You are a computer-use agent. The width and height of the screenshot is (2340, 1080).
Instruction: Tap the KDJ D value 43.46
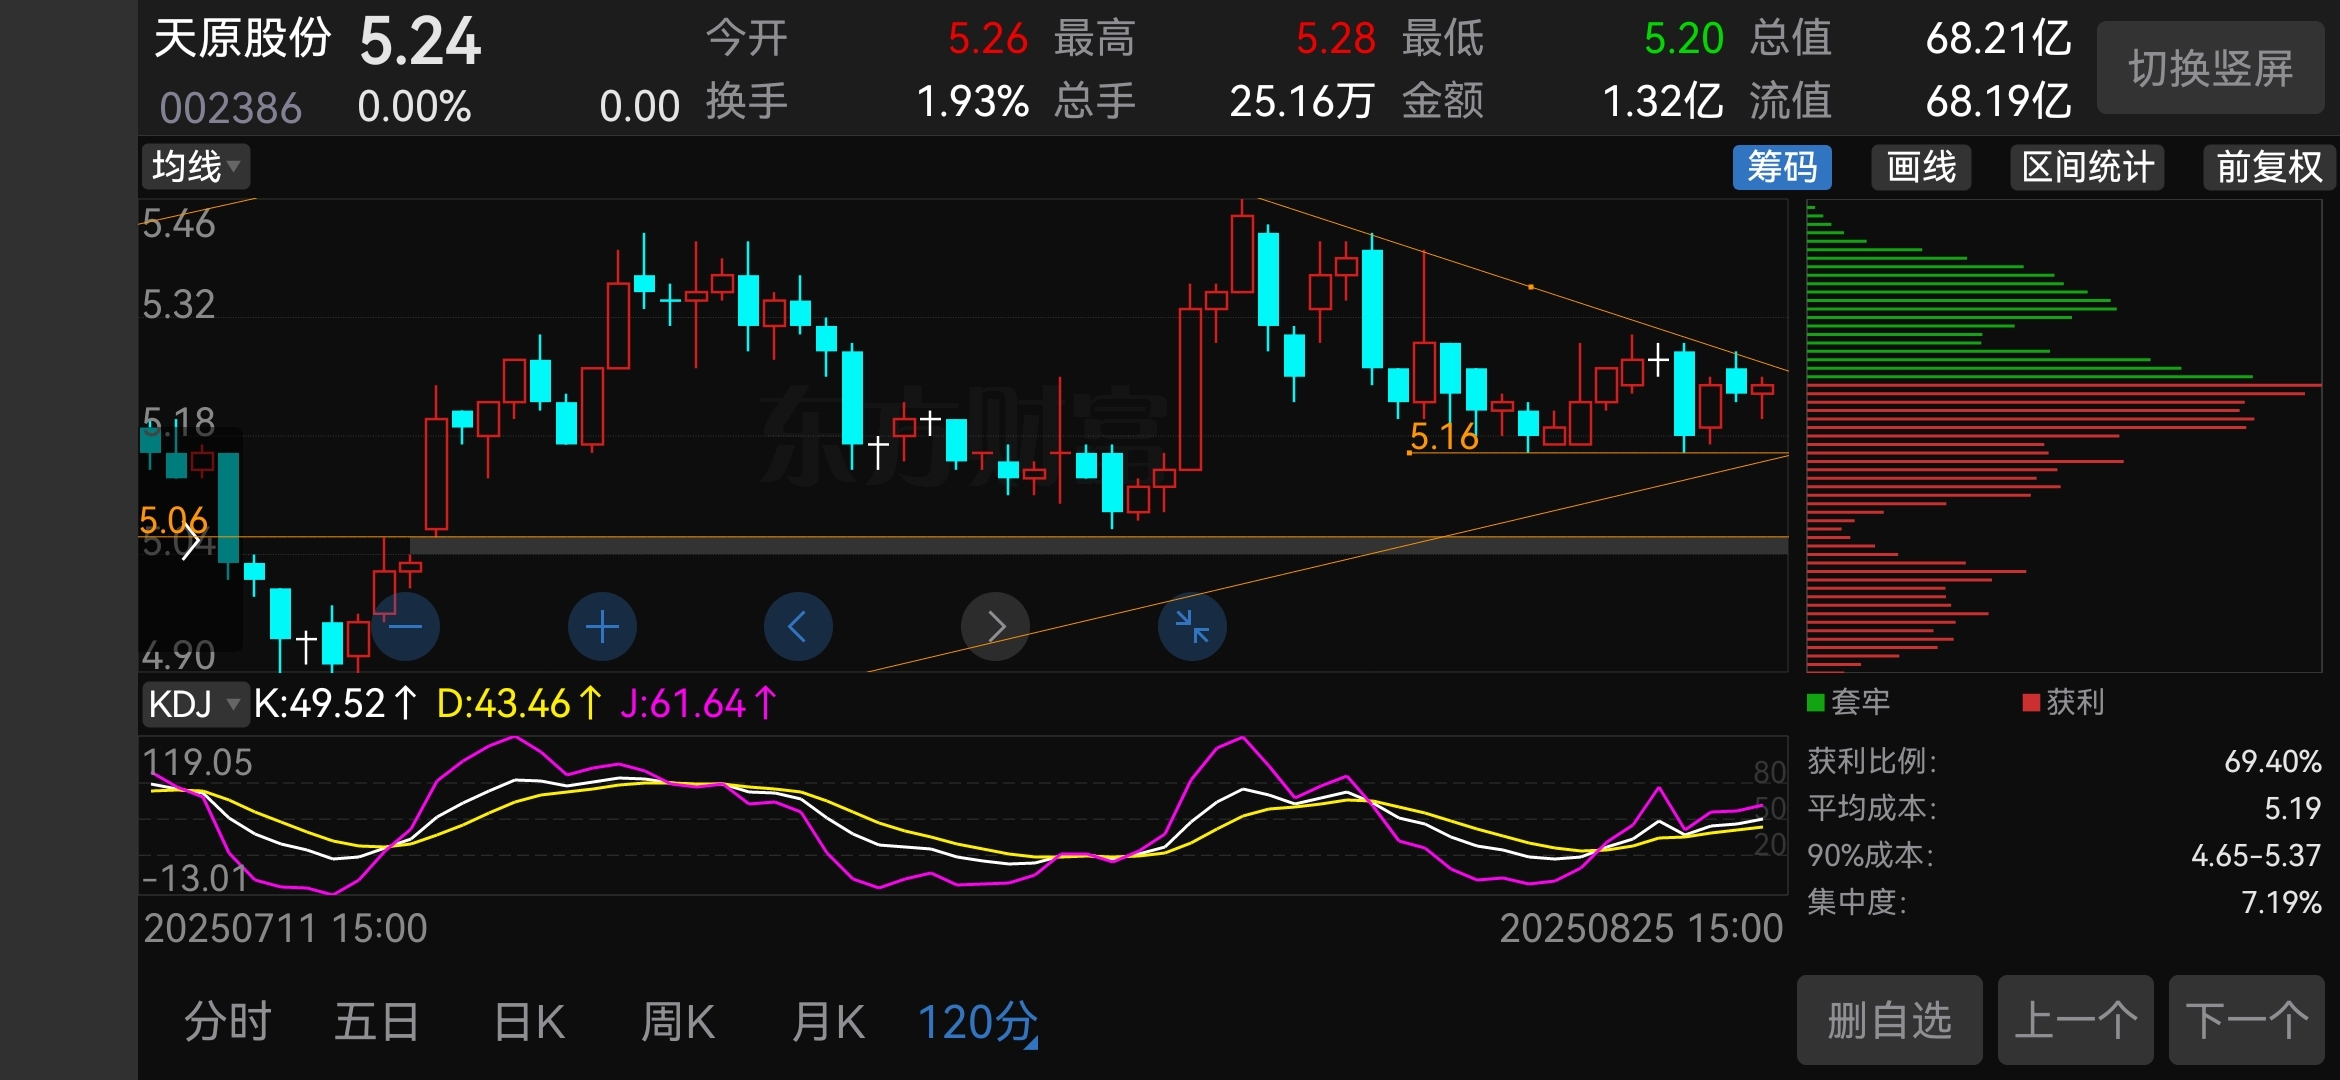click(520, 704)
